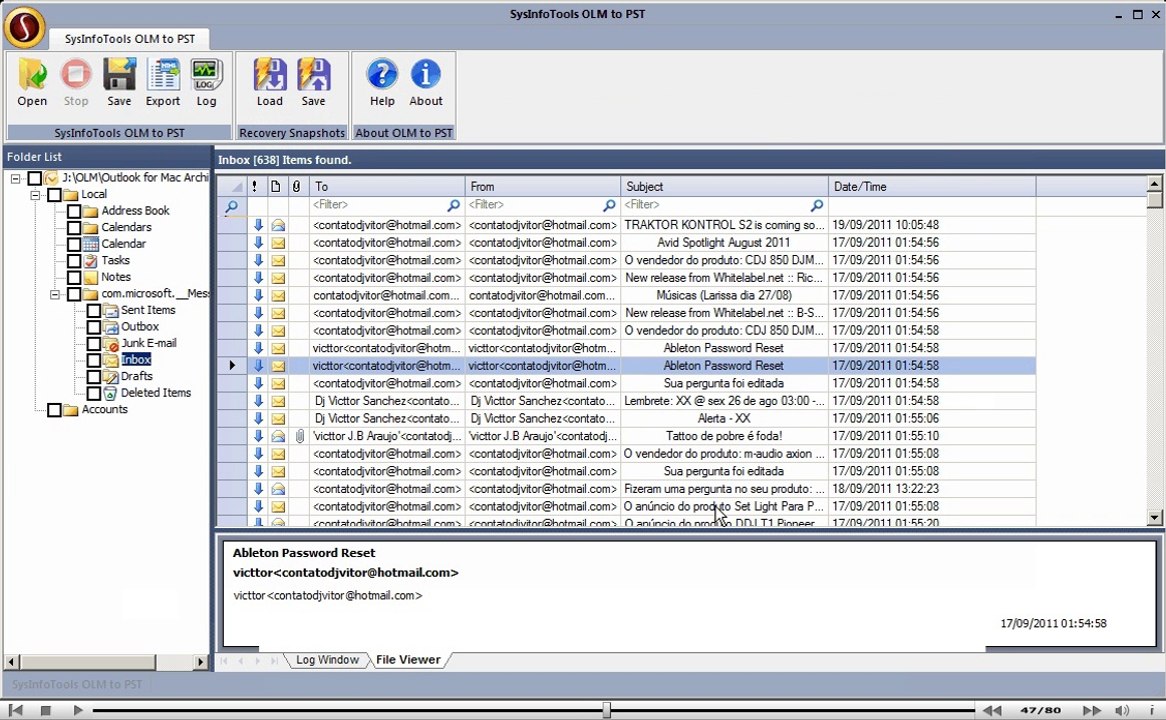Viewport: 1166px width, 720px height.
Task: Click the SysInfoTools application logo
Action: pyautogui.click(x=24, y=27)
